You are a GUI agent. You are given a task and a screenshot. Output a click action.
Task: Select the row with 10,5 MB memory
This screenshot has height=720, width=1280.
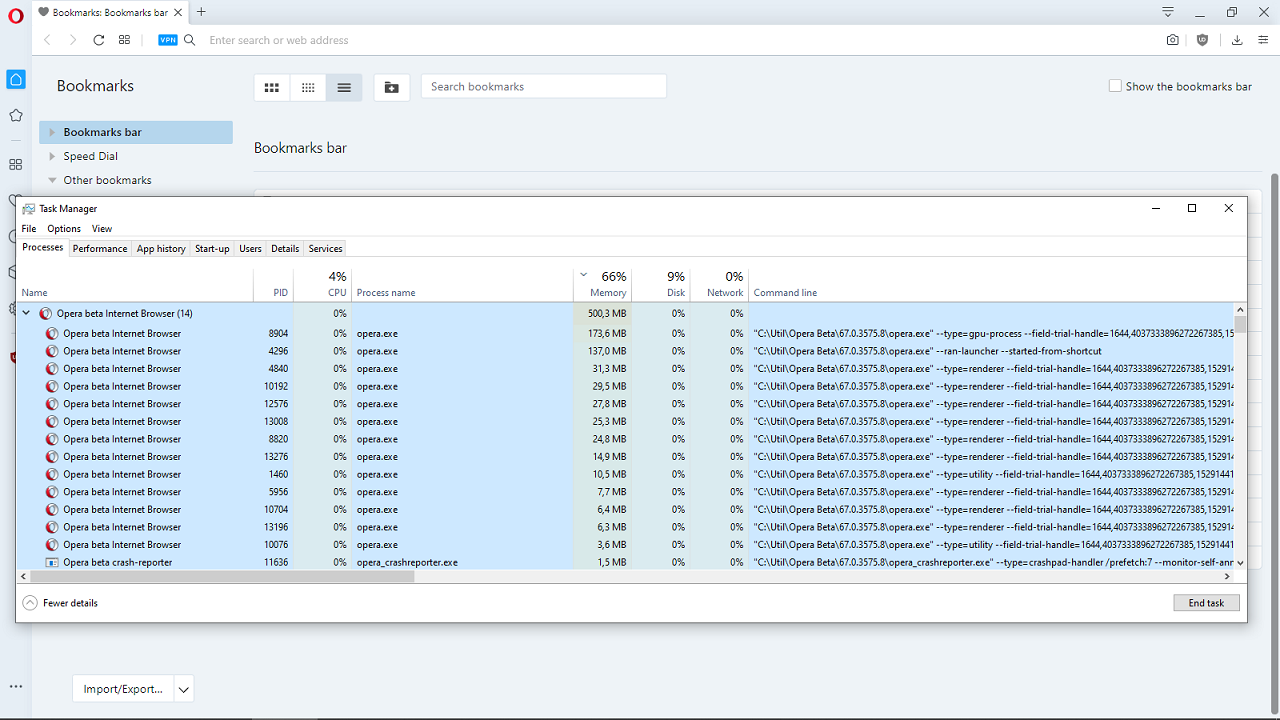pos(625,474)
